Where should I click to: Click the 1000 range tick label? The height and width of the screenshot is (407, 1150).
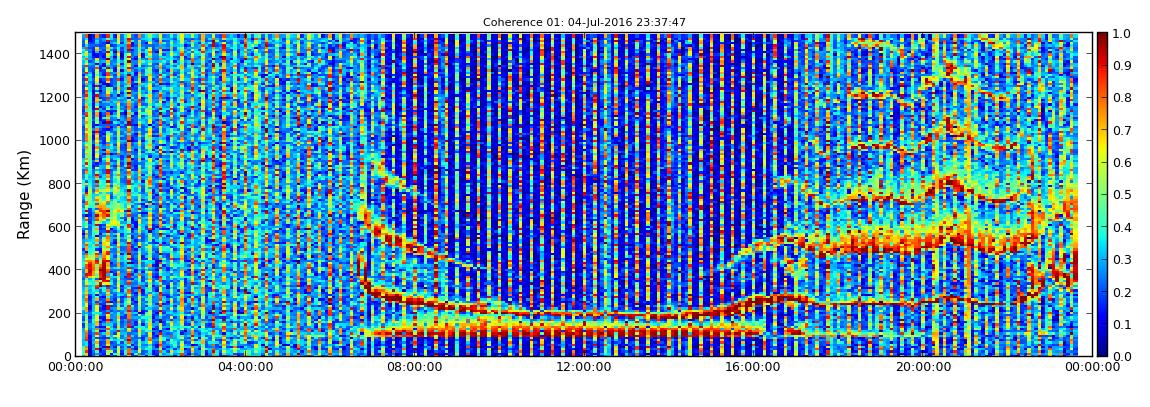tap(56, 141)
